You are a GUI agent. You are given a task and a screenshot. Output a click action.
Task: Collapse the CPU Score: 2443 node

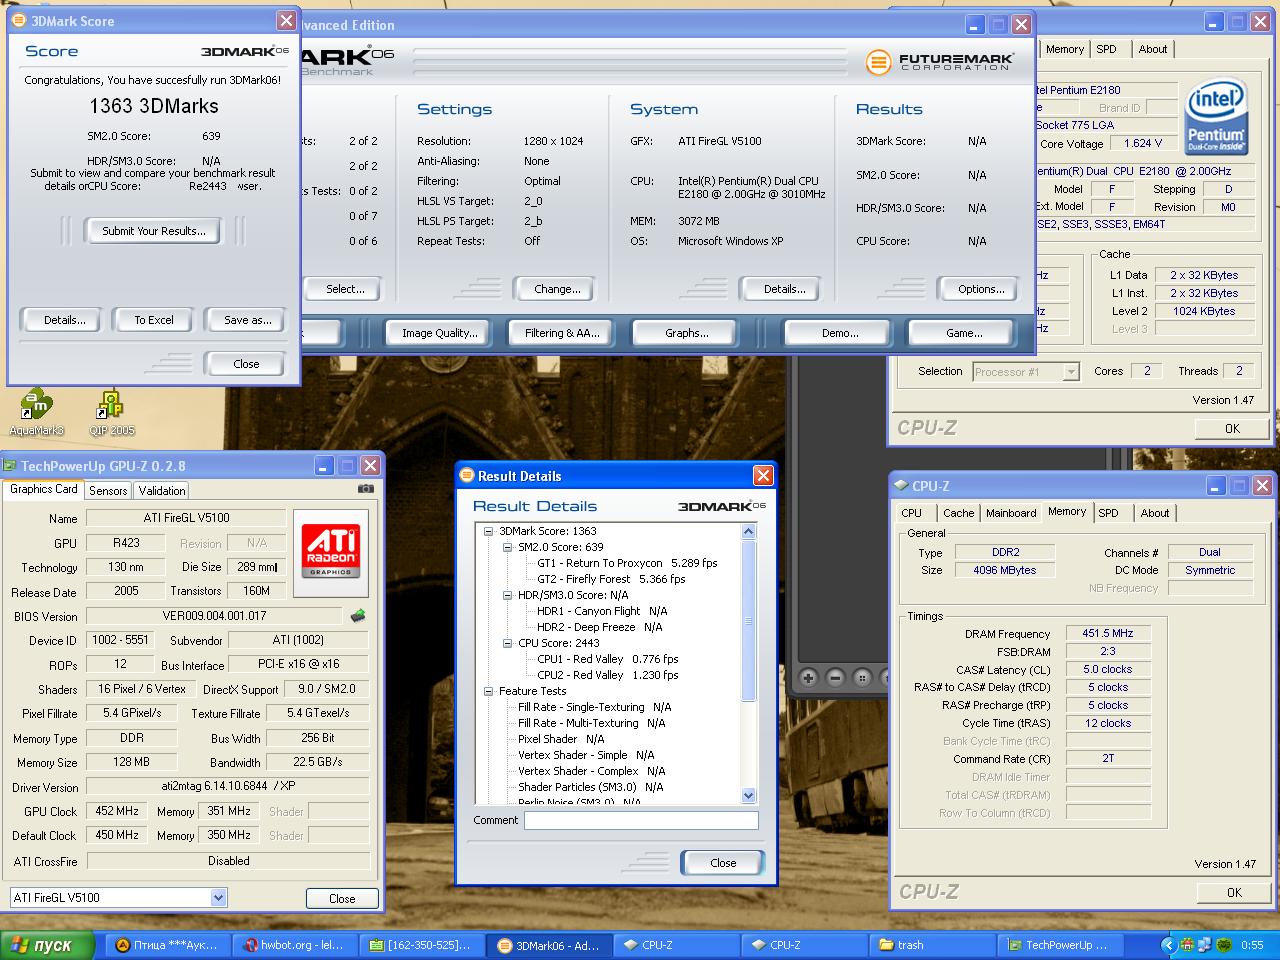pyautogui.click(x=507, y=644)
